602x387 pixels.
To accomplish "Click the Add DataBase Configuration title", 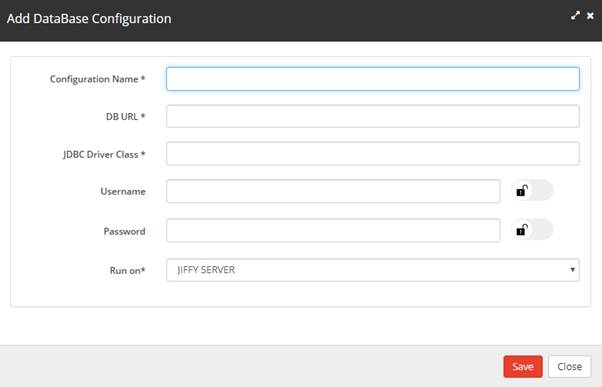I will 89,18.
